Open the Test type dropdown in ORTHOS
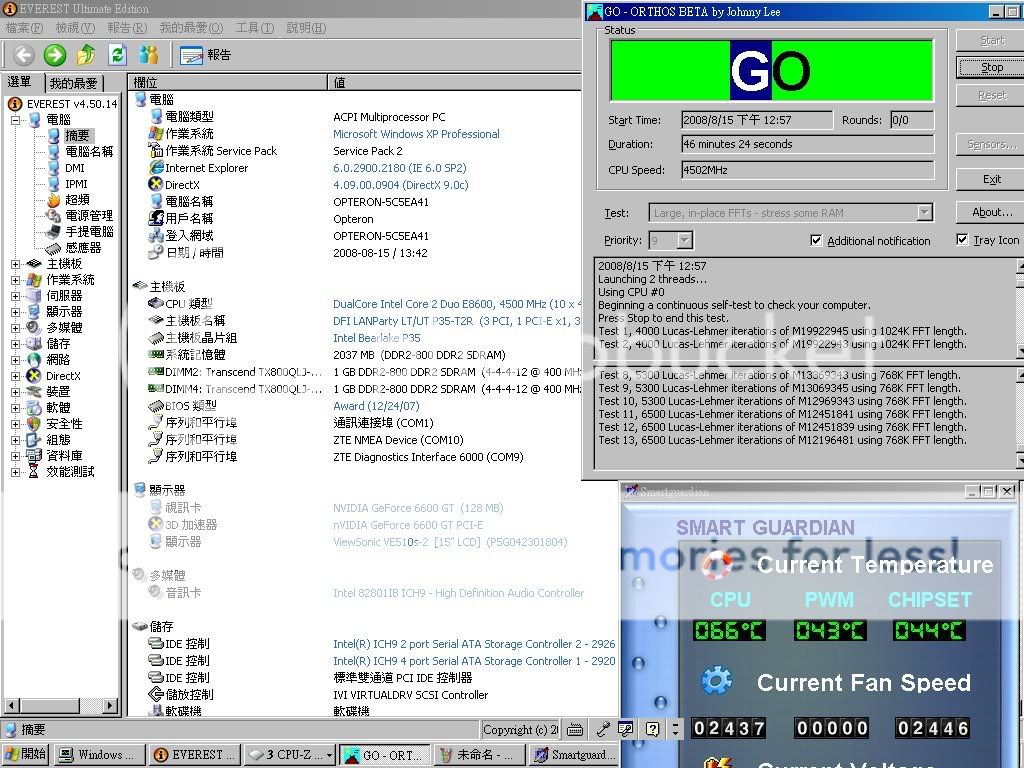 924,212
